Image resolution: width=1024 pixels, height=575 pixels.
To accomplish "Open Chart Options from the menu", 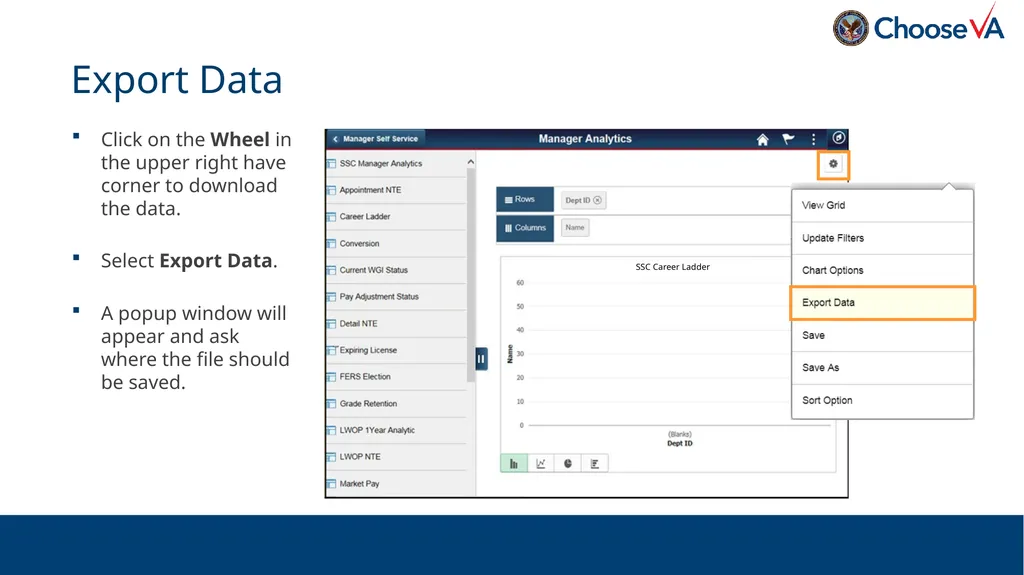I will pos(882,271).
